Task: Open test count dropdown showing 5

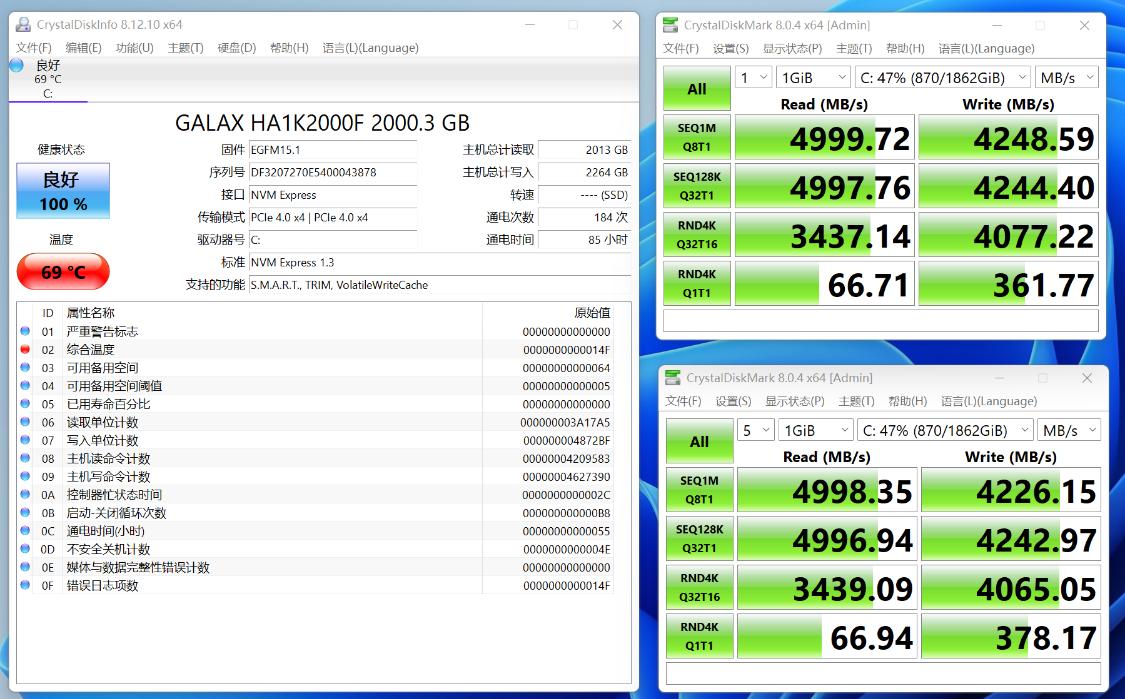Action: click(x=755, y=430)
